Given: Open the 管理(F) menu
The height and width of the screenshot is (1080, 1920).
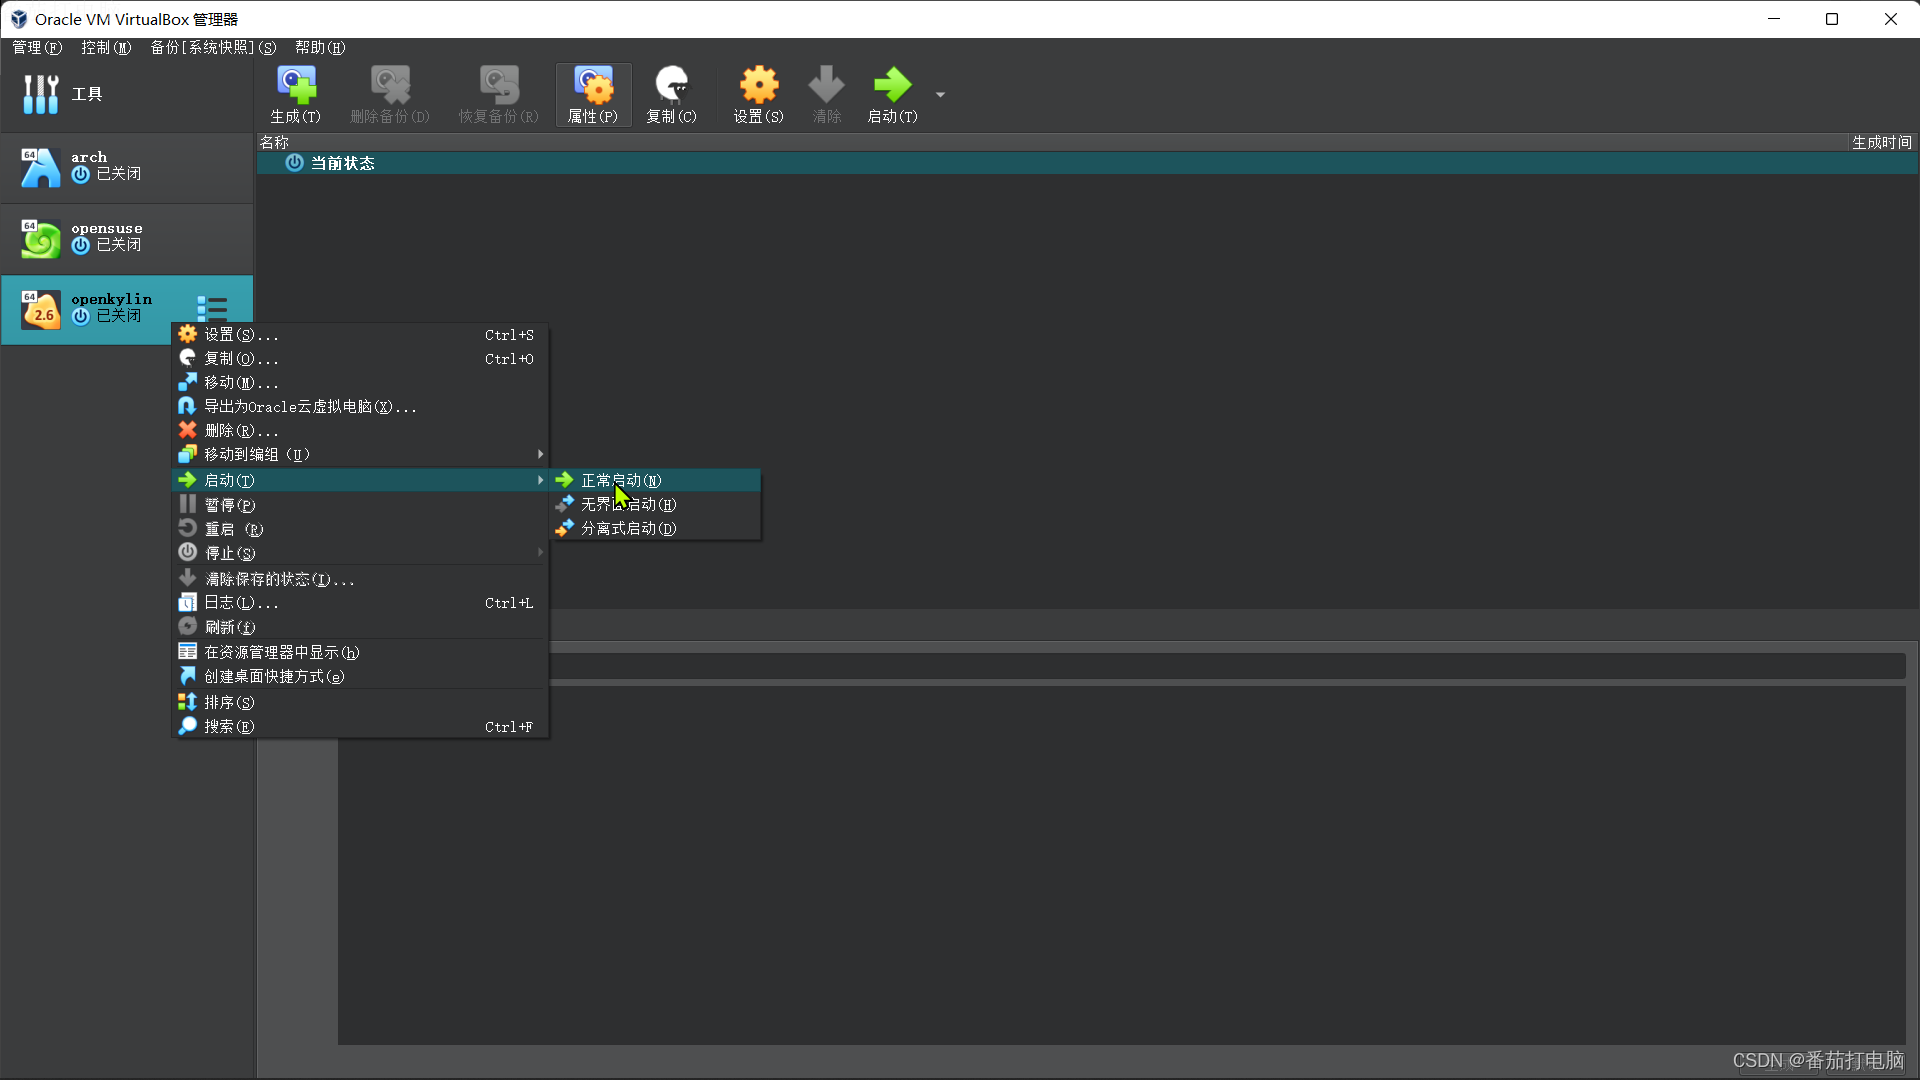Looking at the screenshot, I should pyautogui.click(x=37, y=48).
